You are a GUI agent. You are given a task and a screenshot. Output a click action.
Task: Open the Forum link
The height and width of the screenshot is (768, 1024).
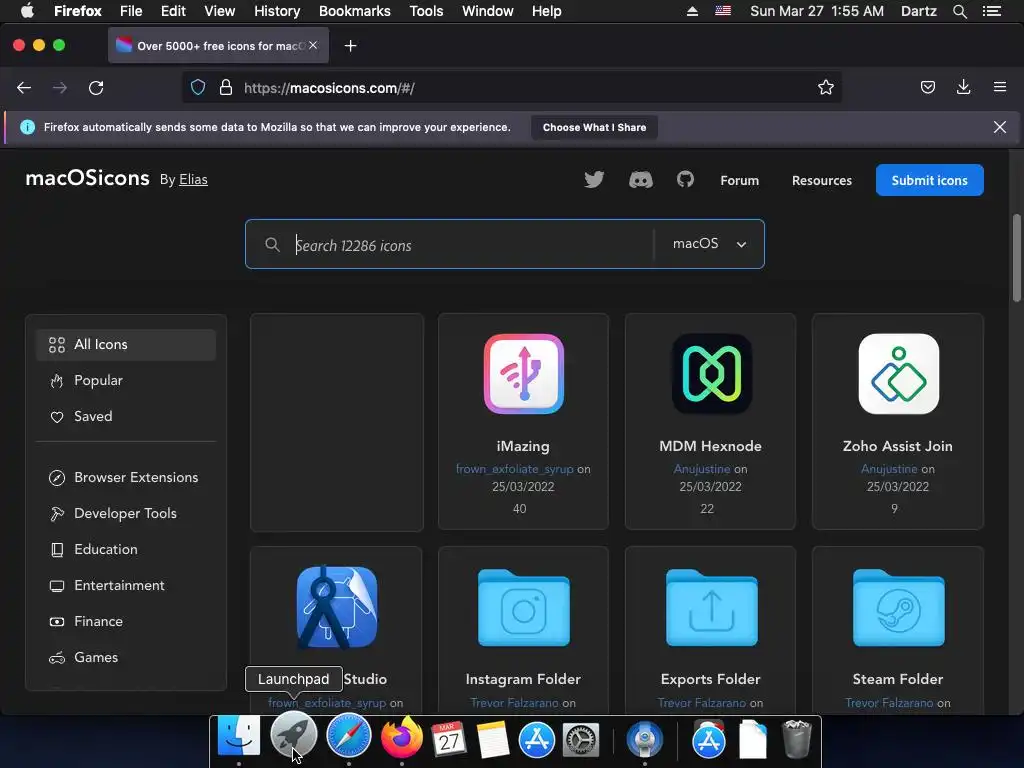click(x=739, y=180)
